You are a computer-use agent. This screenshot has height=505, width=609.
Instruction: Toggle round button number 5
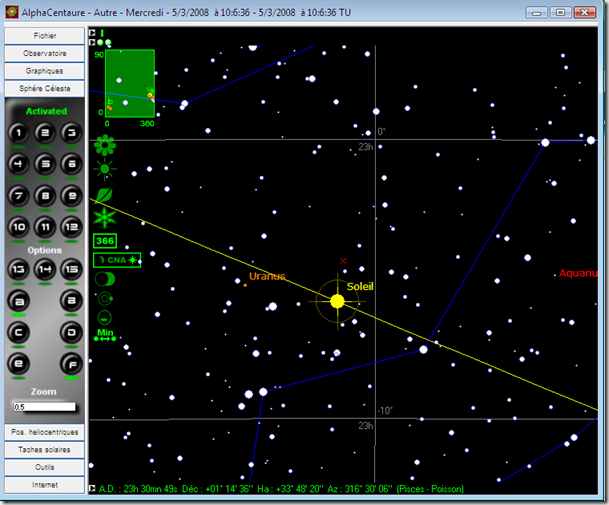click(45, 164)
